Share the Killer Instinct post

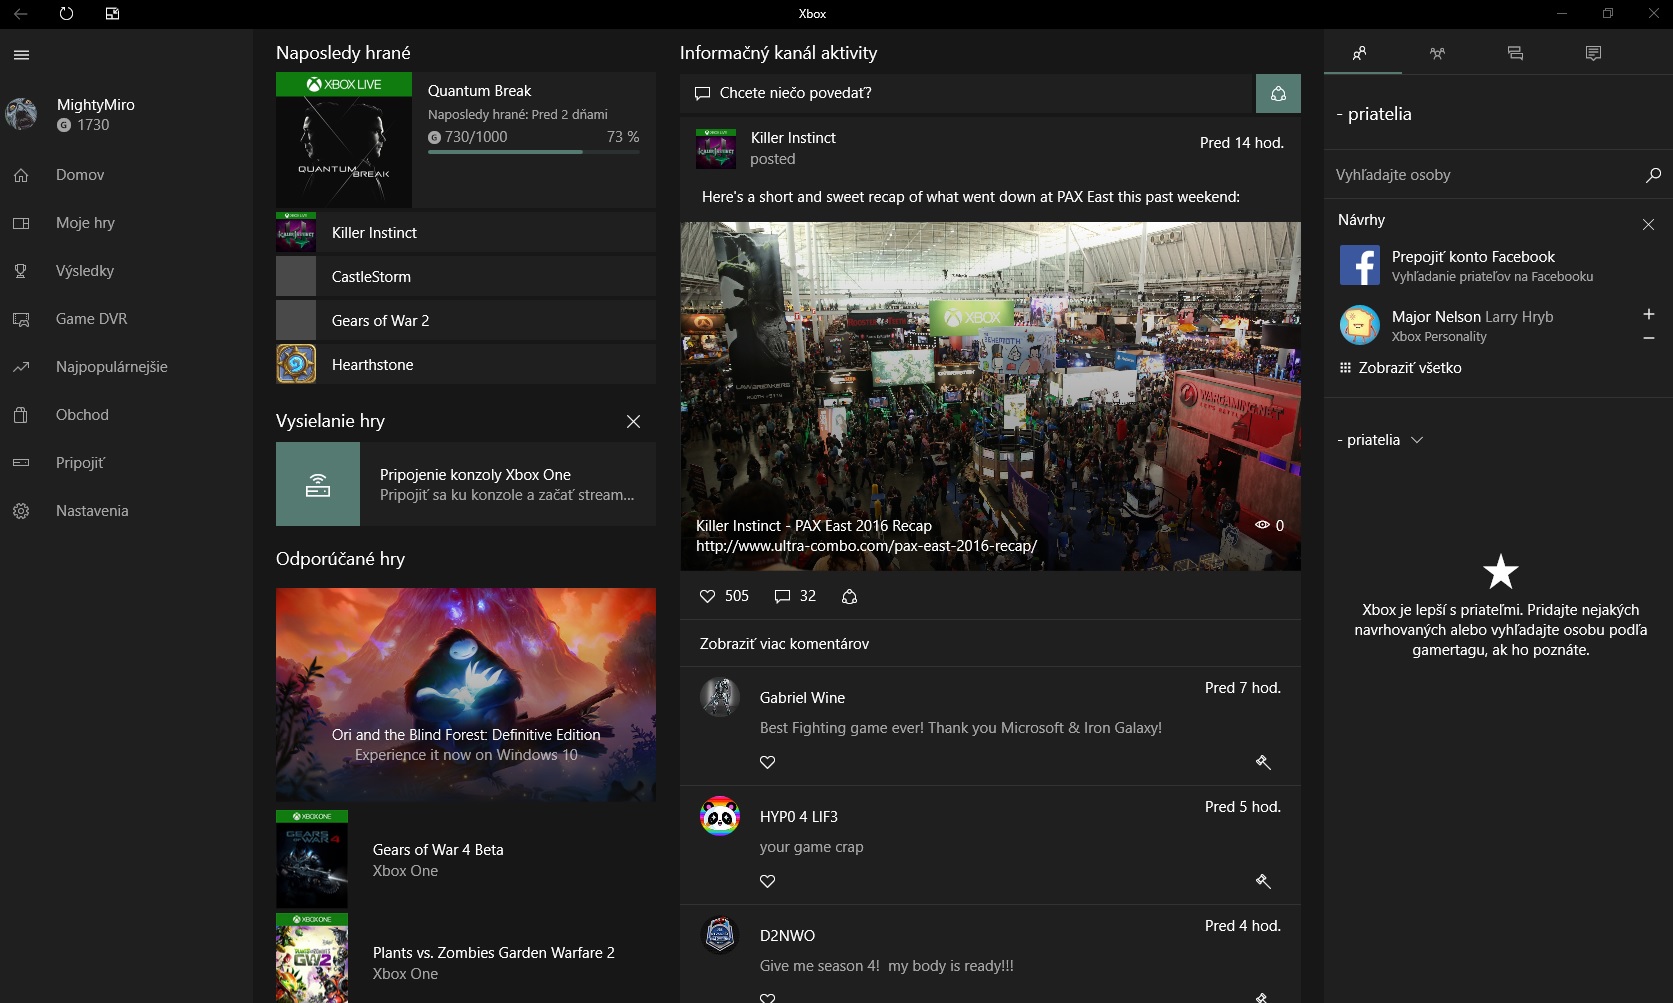(x=849, y=596)
